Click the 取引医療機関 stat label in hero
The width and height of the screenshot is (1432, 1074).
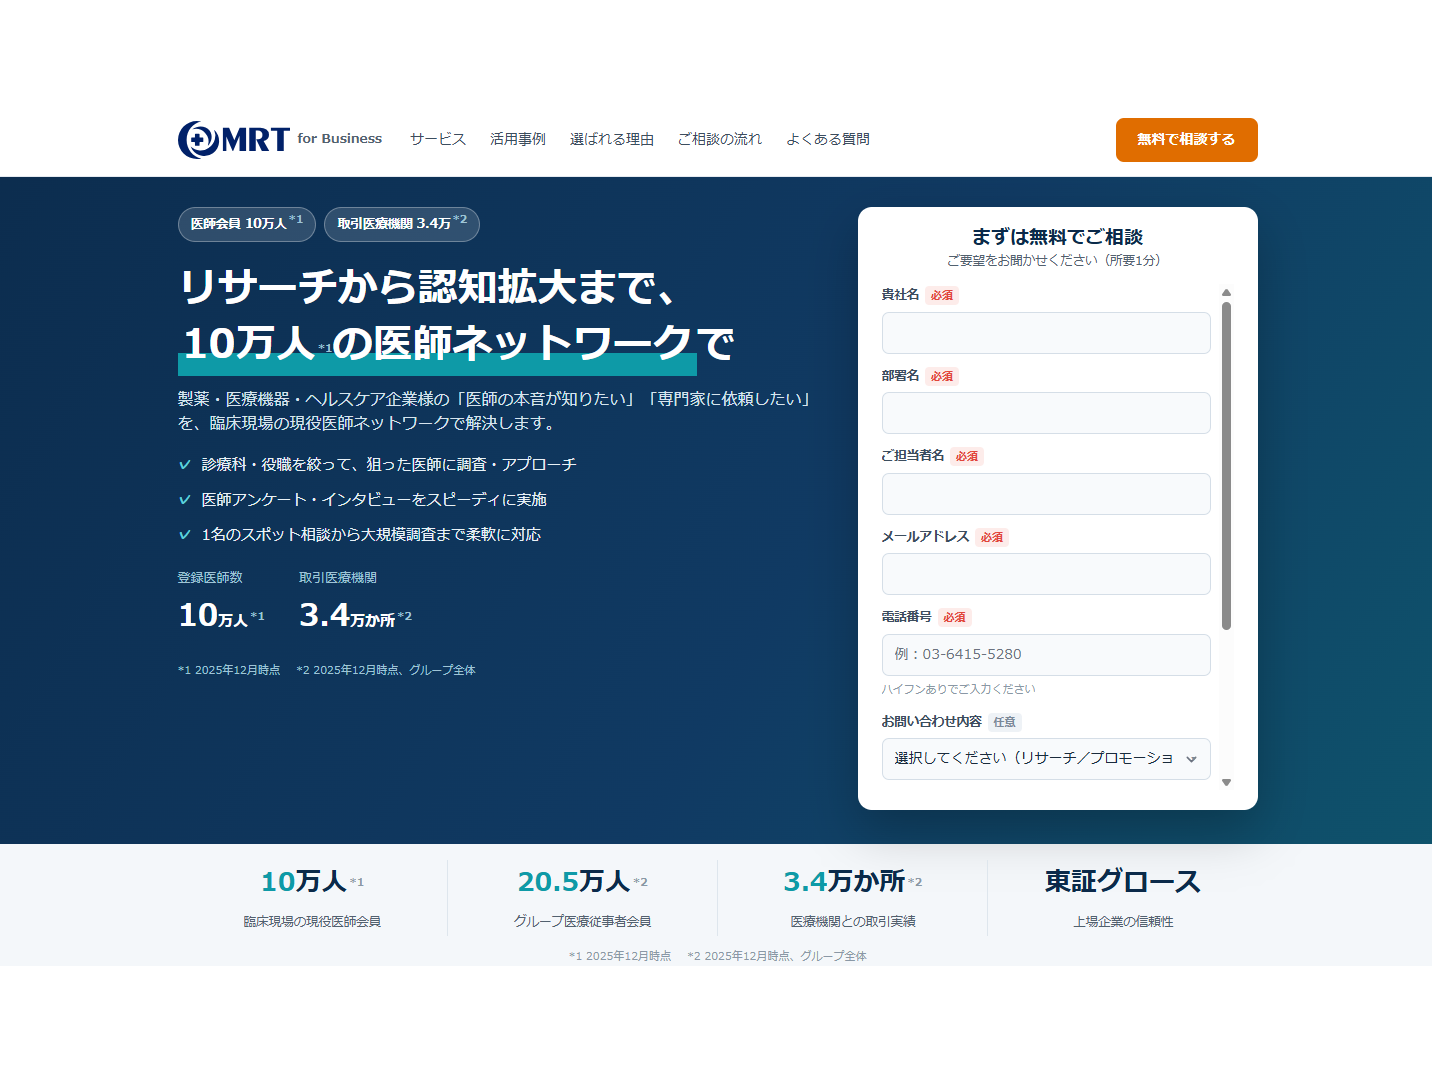(x=338, y=578)
